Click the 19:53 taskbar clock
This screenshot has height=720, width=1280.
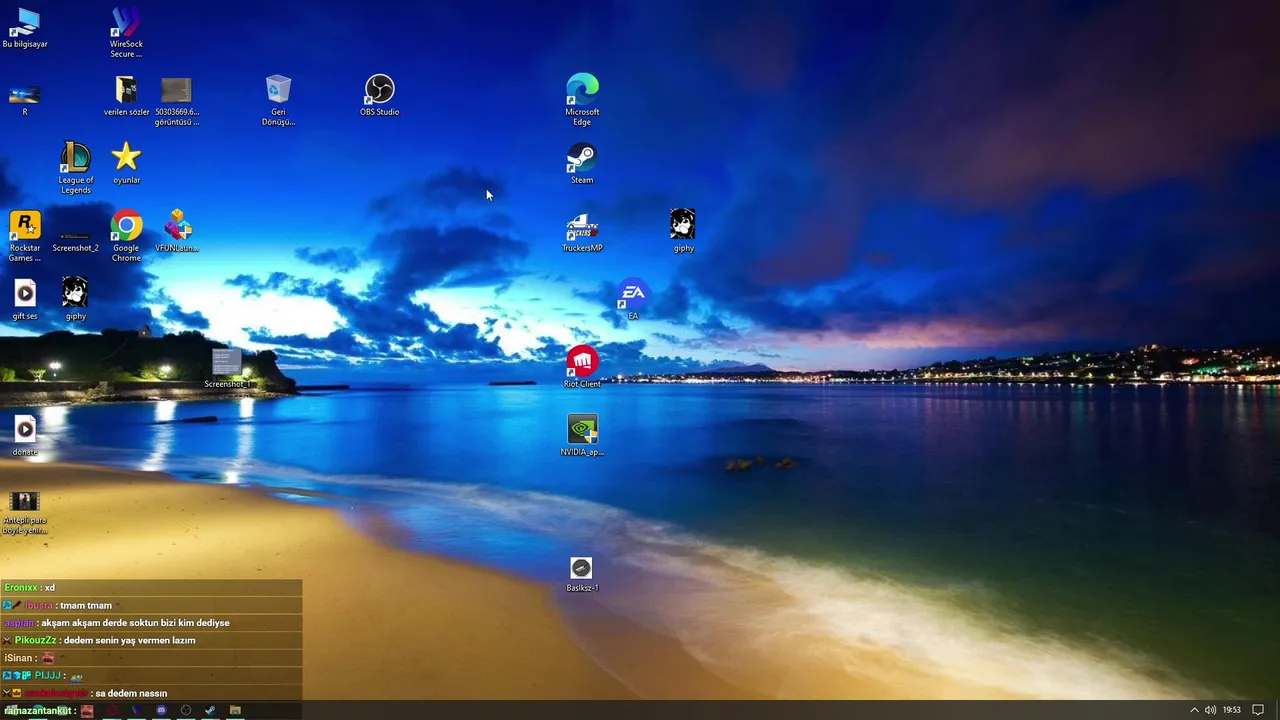pos(1232,710)
